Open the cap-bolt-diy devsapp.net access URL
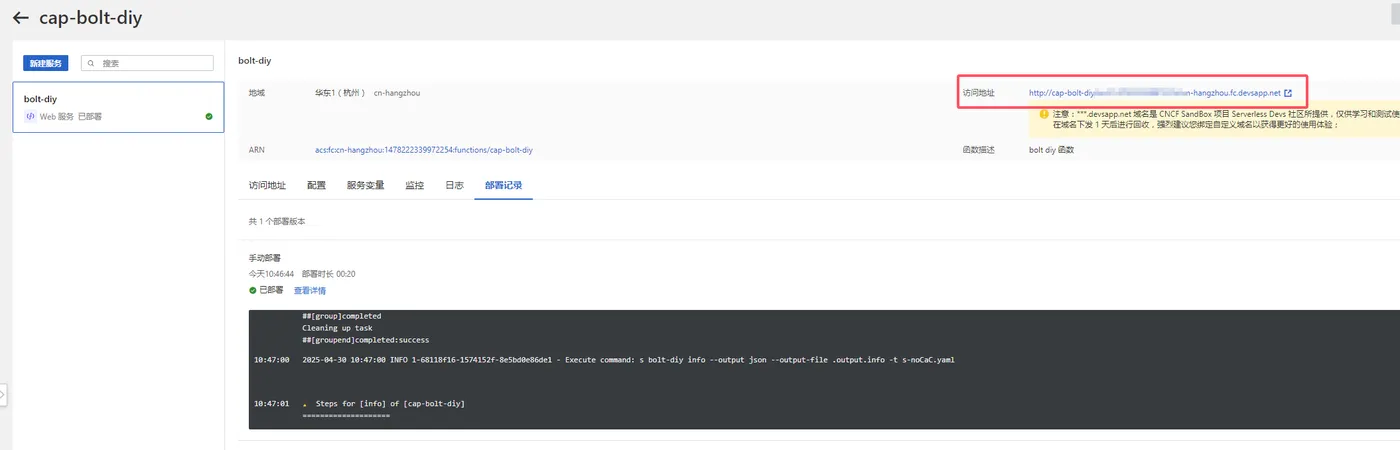1400x450 pixels. click(x=1154, y=93)
